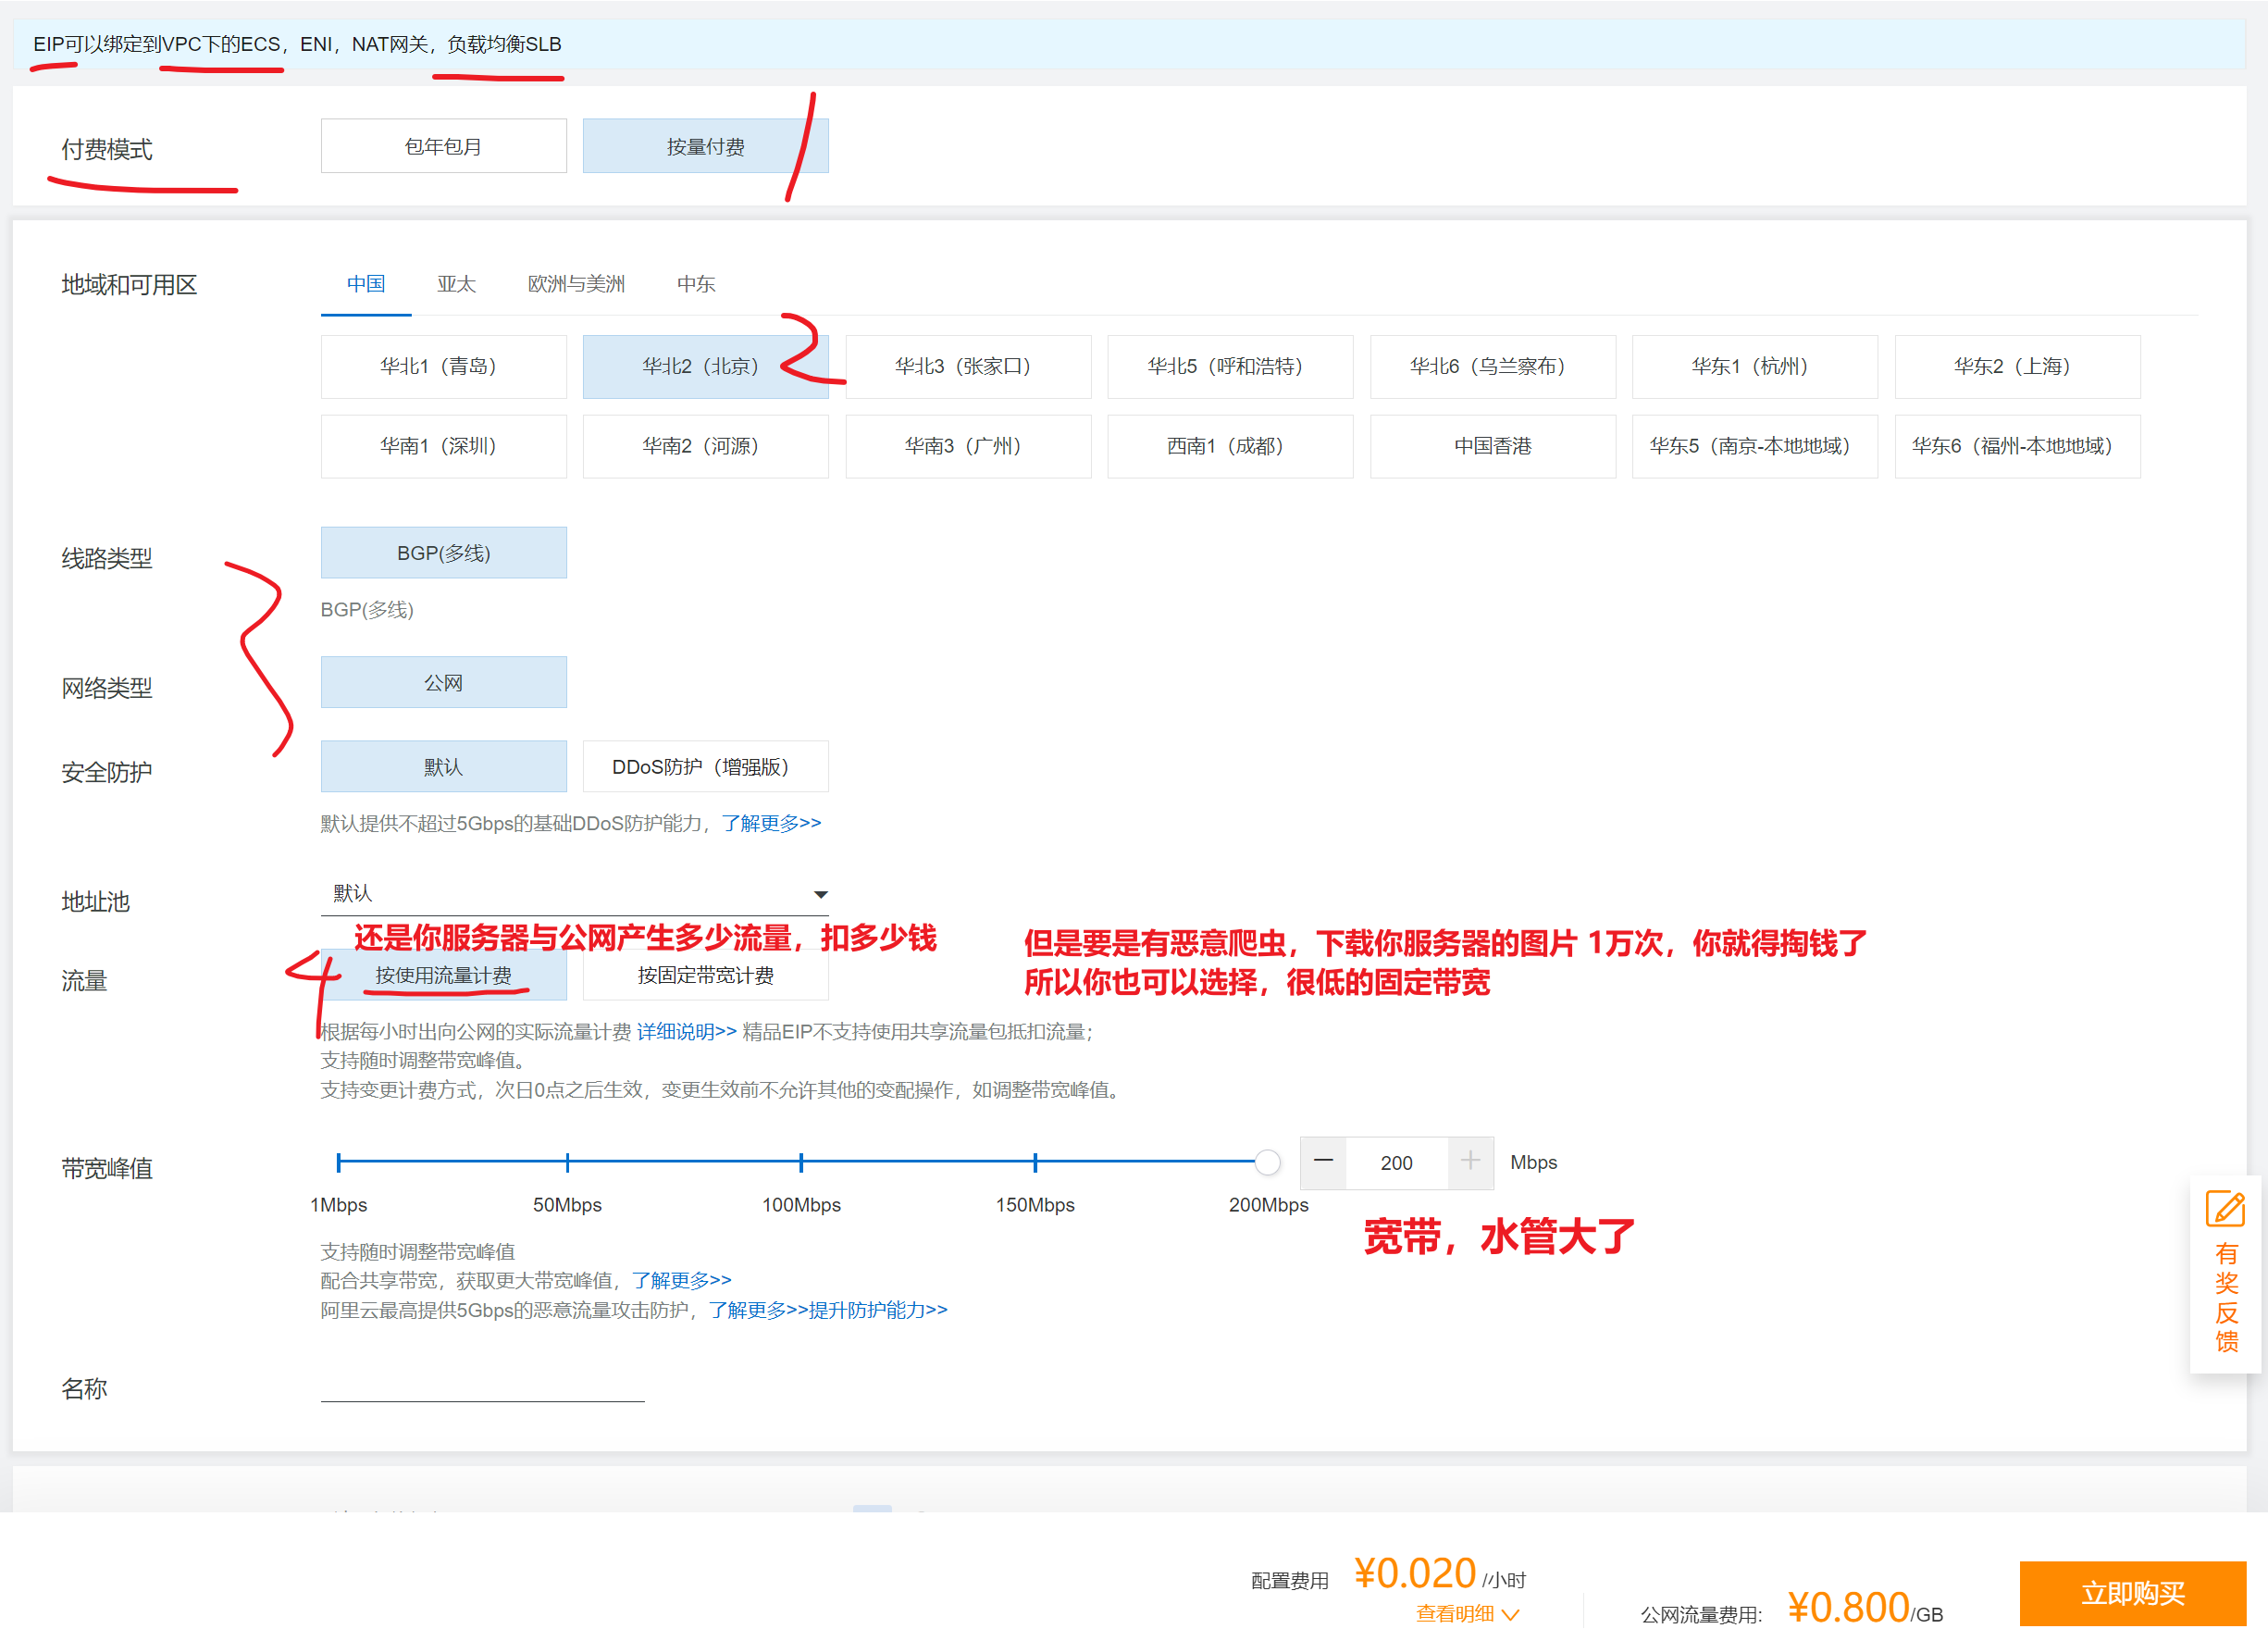Open 详细说明>> link for traffic billing

tap(686, 1031)
